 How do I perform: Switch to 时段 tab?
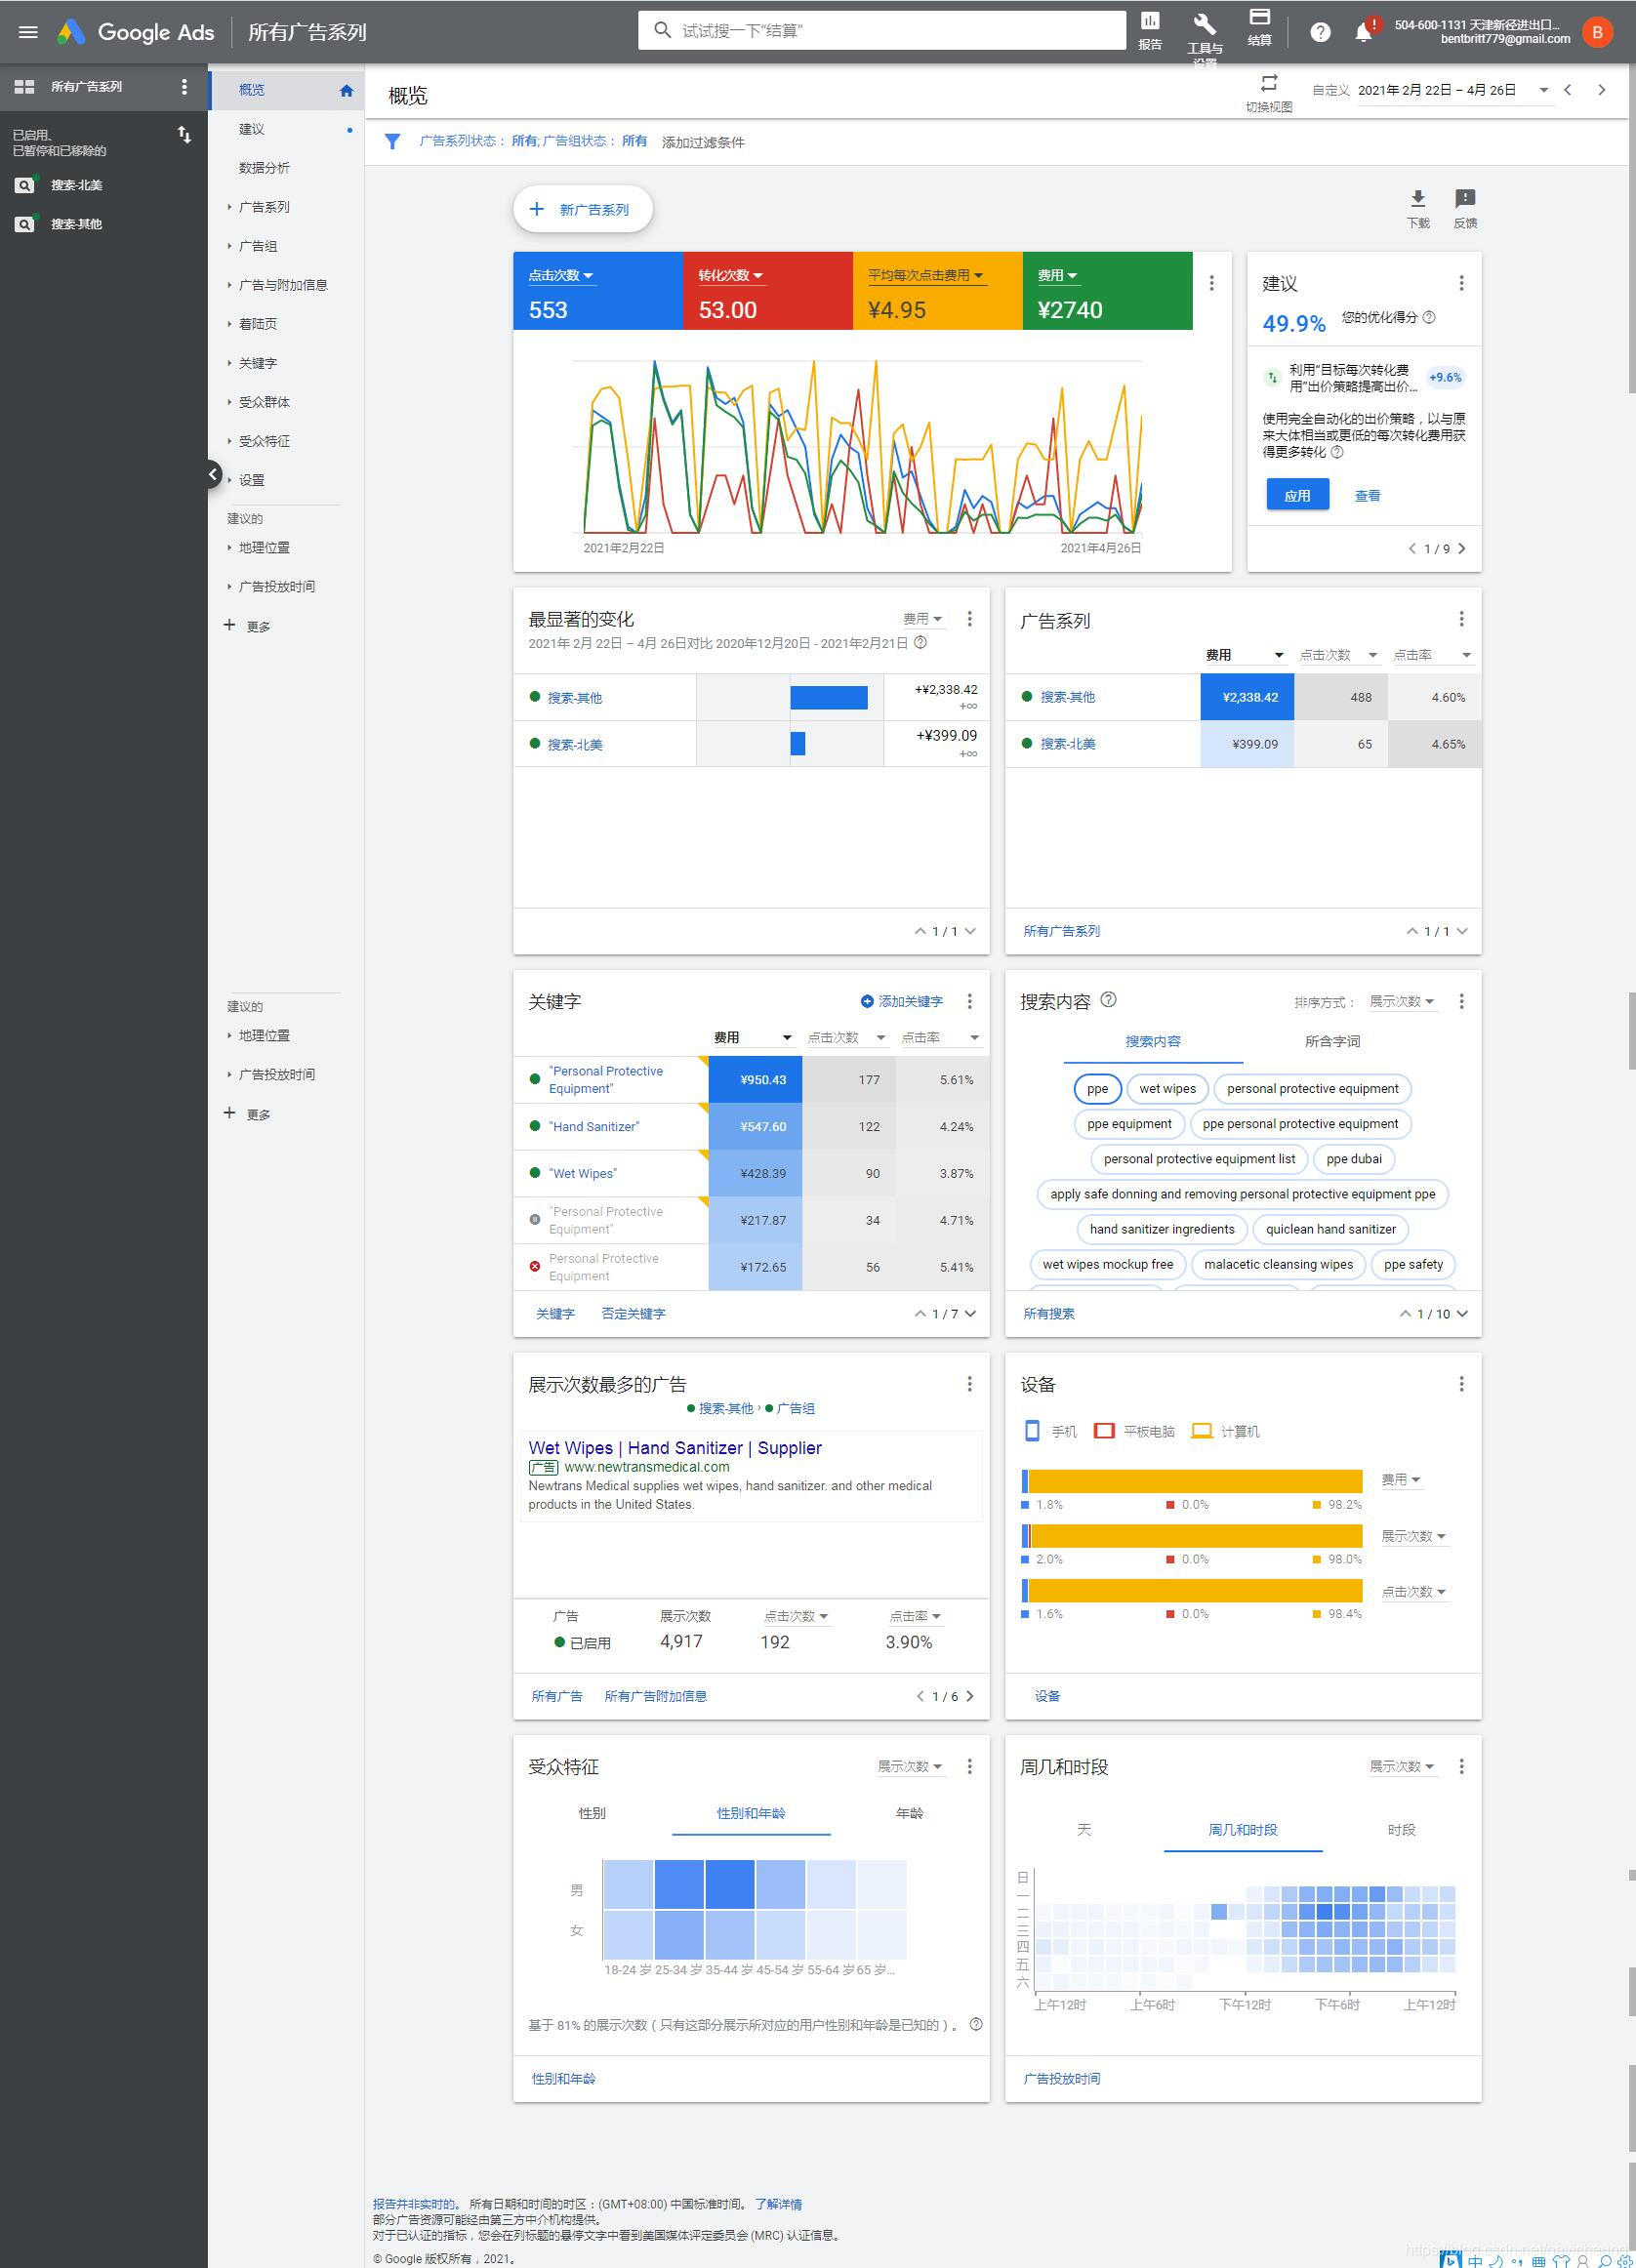(1401, 1830)
